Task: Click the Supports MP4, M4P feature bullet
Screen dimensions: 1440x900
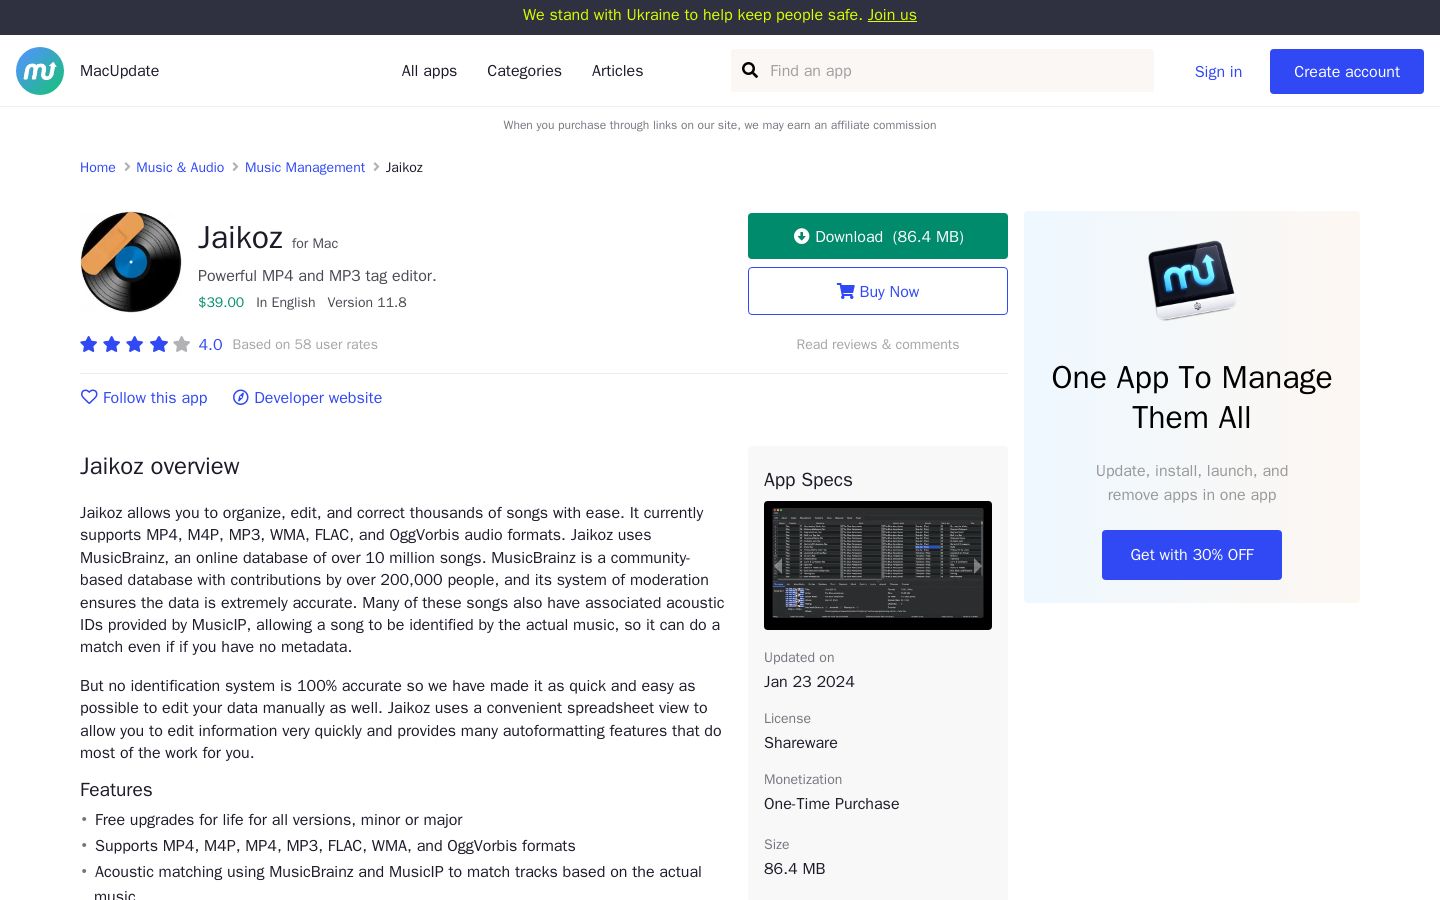Action: (335, 846)
